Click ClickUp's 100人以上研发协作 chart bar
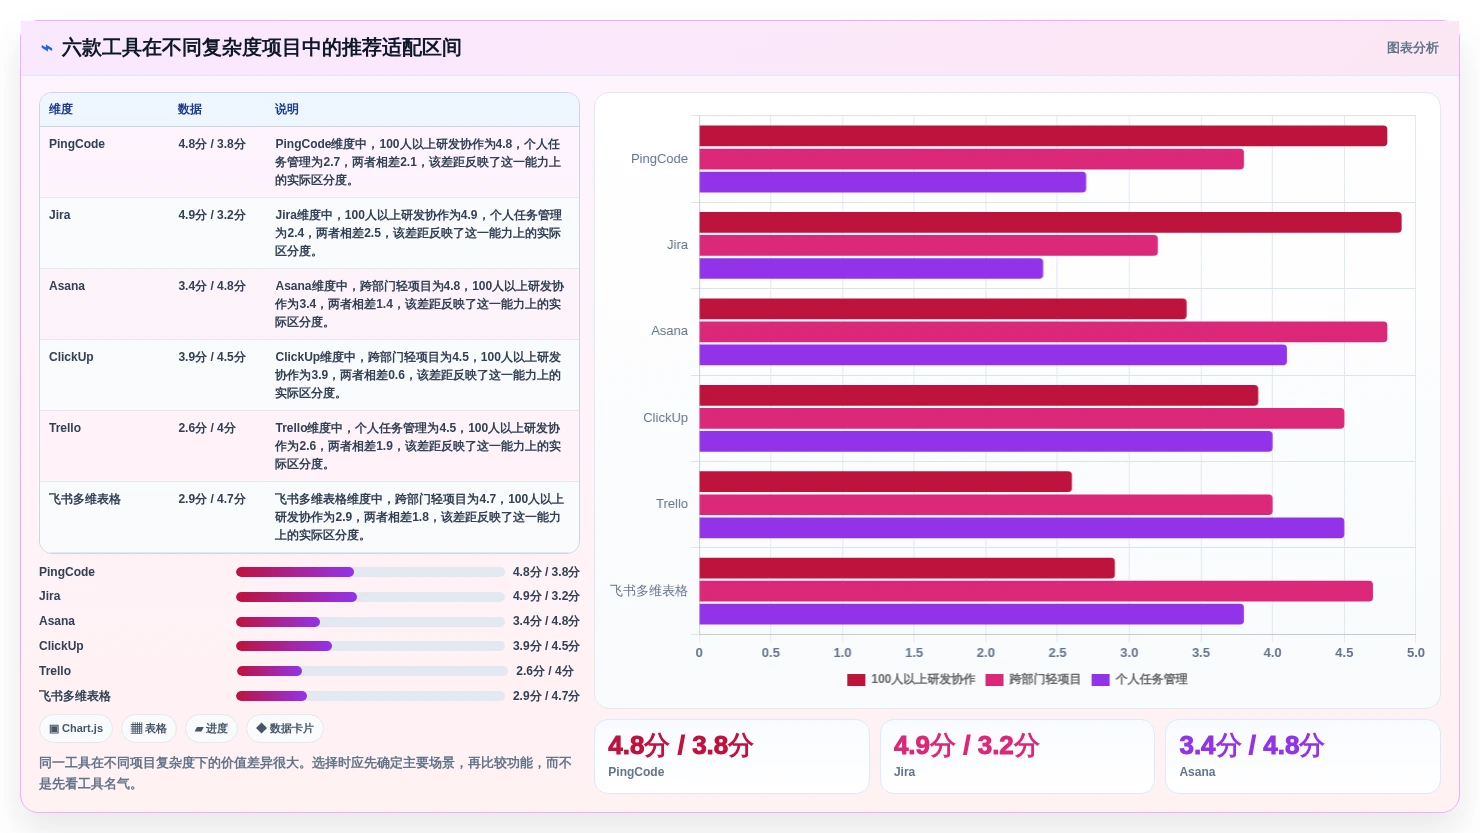This screenshot has width=1480, height=833. coord(979,395)
